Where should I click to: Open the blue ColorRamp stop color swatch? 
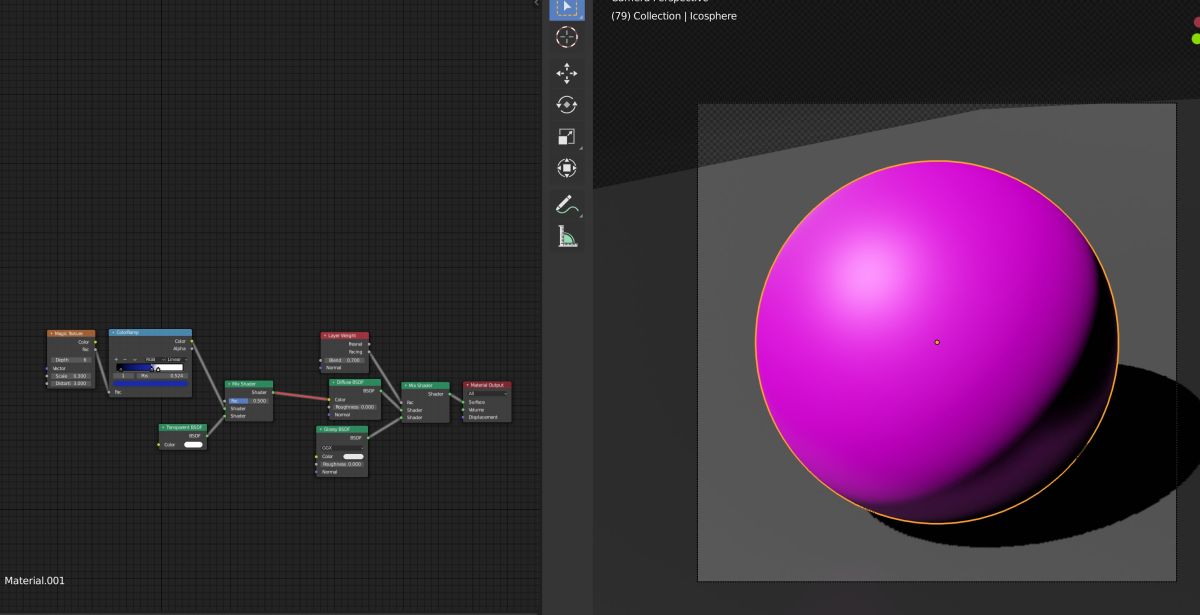[150, 383]
